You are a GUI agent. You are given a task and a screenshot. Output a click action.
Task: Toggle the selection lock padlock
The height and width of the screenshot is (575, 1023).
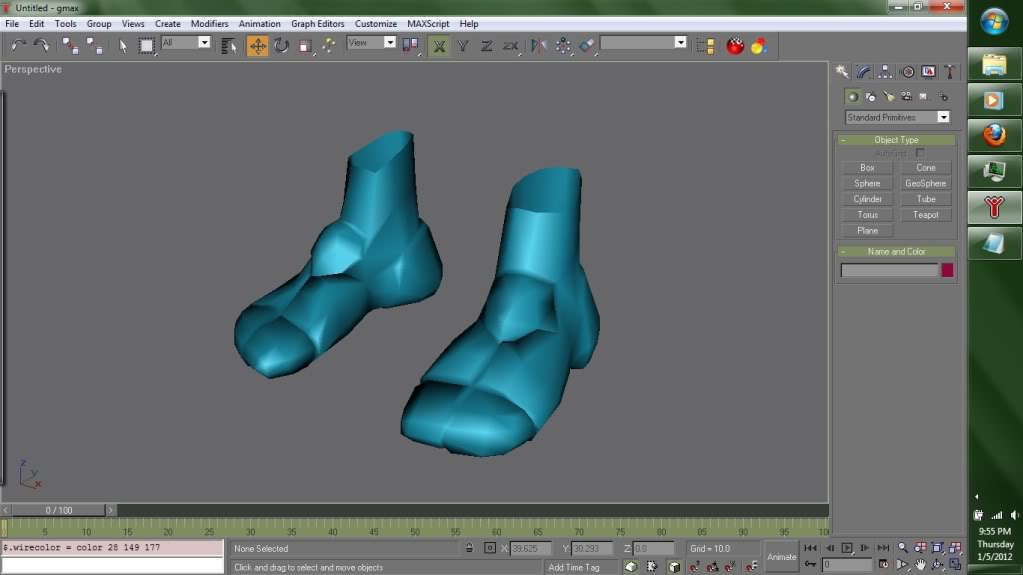(469, 548)
